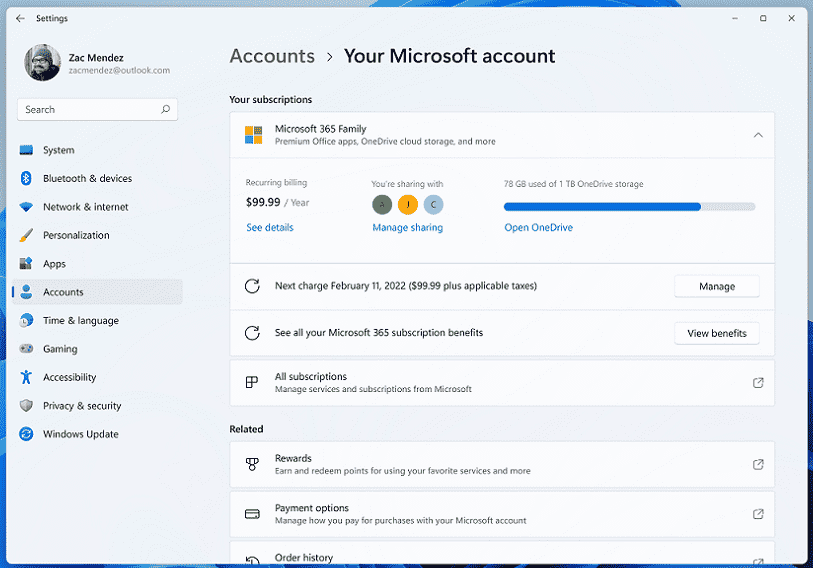Click shared member avatar C
The image size is (813, 568).
(433, 204)
